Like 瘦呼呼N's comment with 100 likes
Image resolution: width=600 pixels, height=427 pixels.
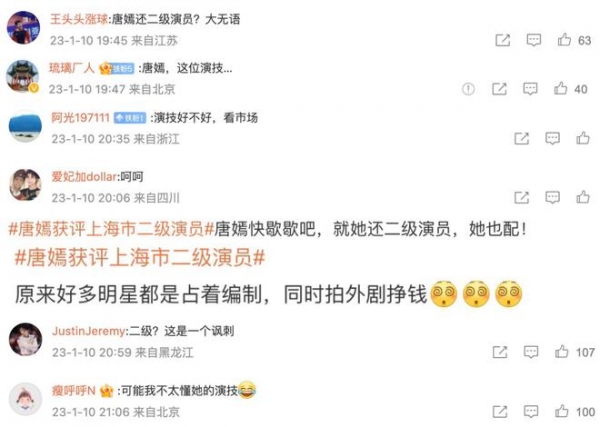pos(561,412)
